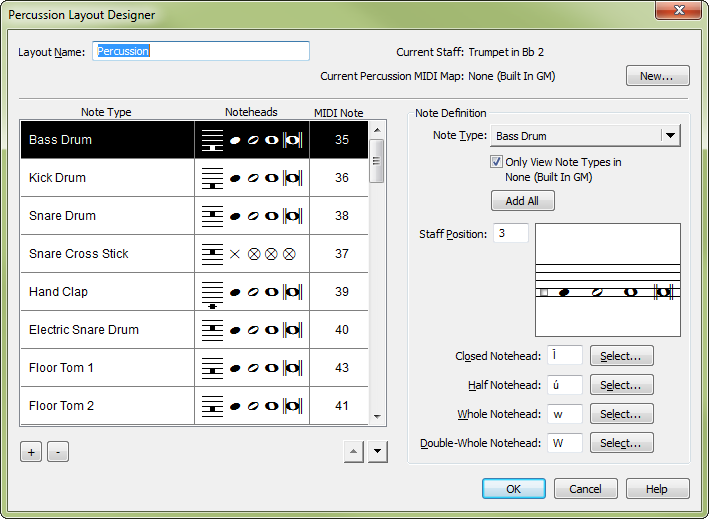Toggle Only View Note Types checkbox
Screen dimensions: 709x519
[x=497, y=162]
